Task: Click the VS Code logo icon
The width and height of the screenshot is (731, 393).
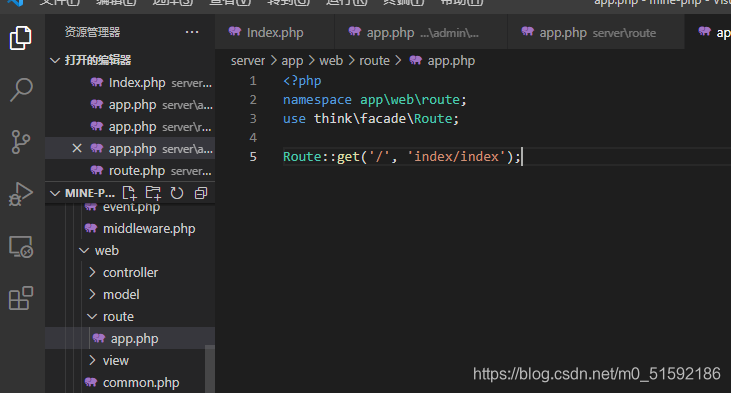Action: click(15, 2)
